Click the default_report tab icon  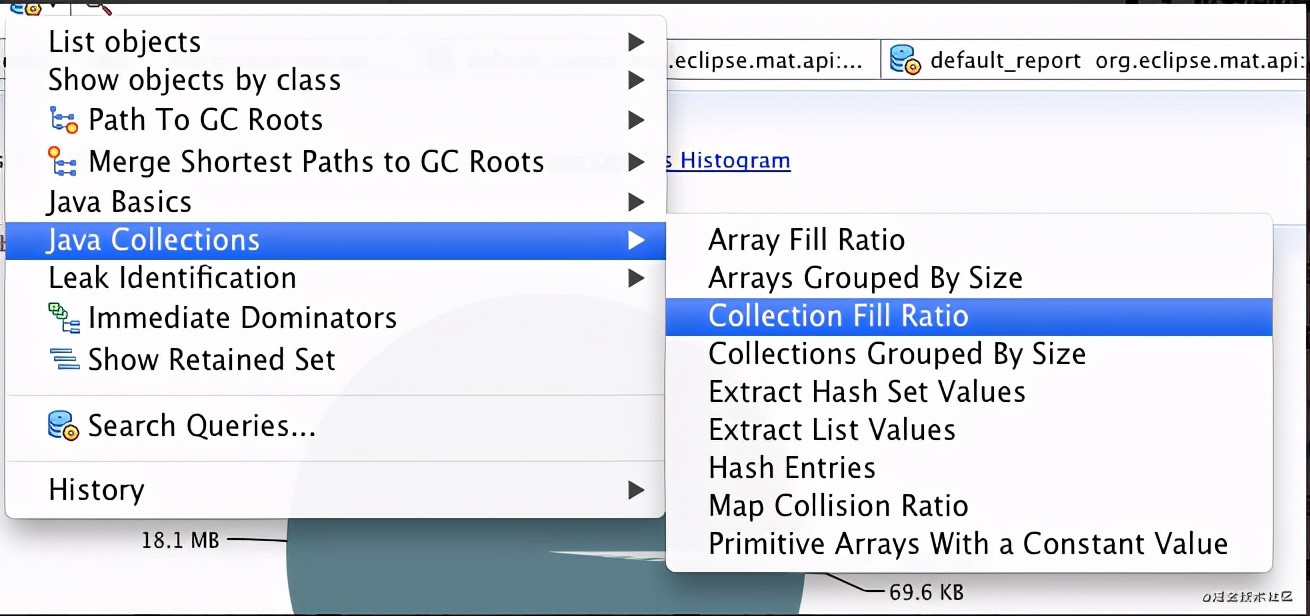coord(905,60)
